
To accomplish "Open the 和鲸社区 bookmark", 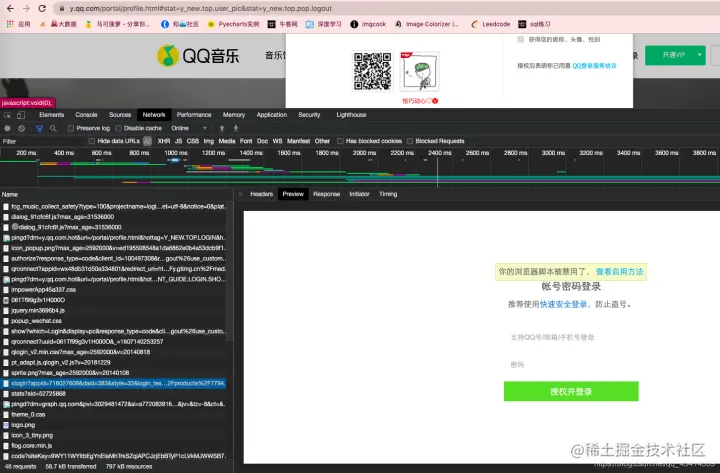I will tap(180, 24).
